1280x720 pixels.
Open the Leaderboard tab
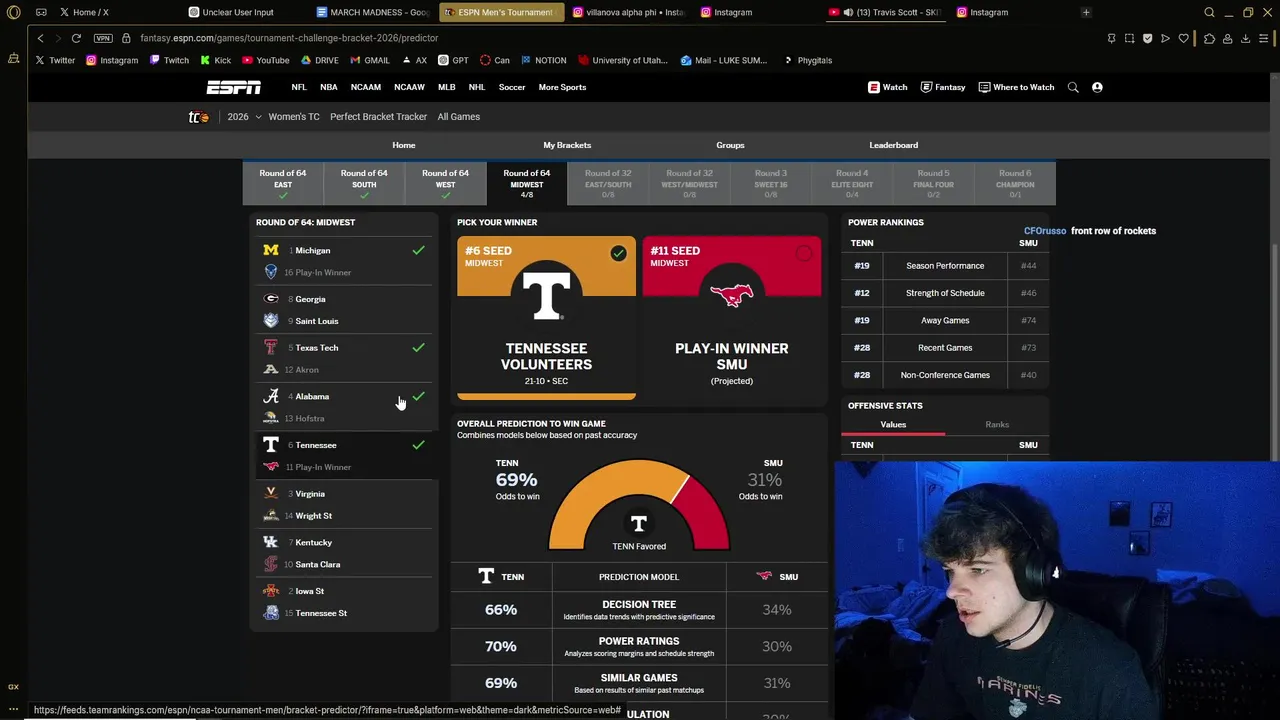click(x=893, y=145)
